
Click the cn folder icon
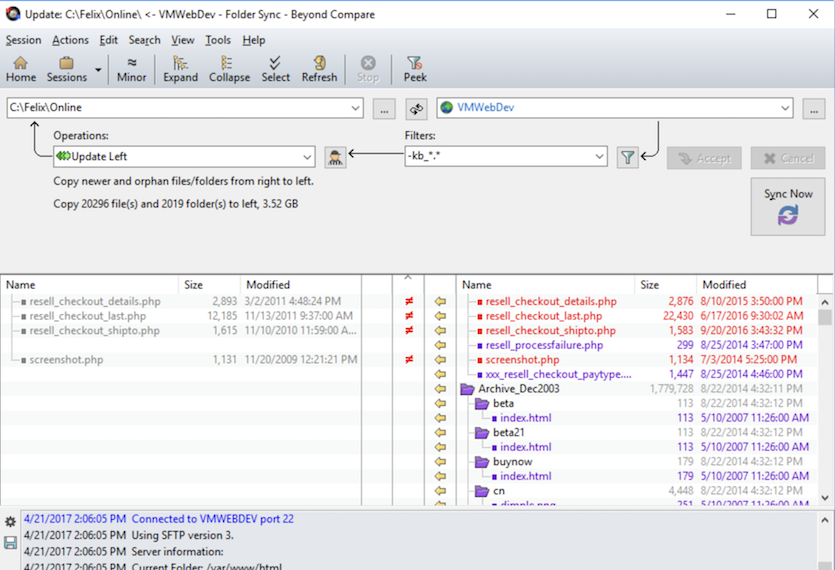[x=482, y=491]
